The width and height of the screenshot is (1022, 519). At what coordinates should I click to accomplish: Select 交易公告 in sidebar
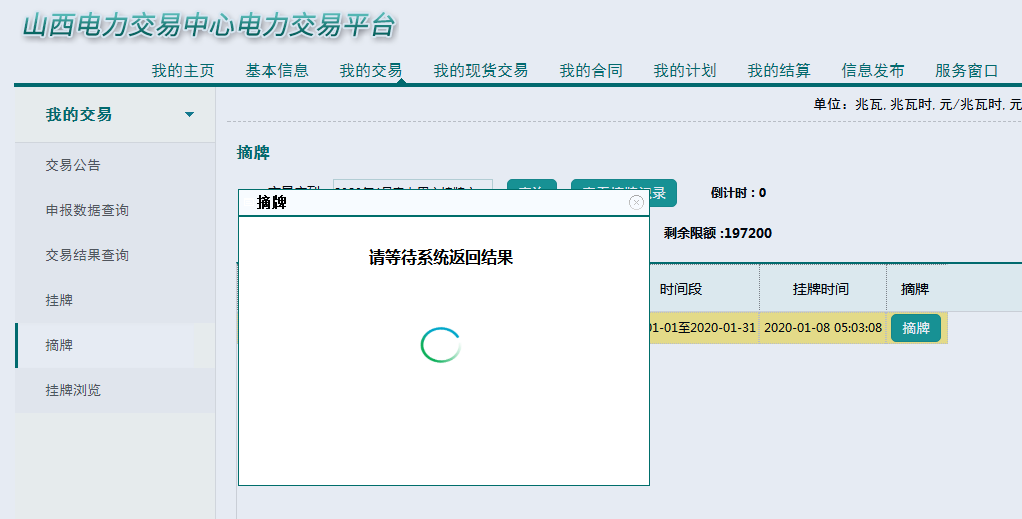73,165
